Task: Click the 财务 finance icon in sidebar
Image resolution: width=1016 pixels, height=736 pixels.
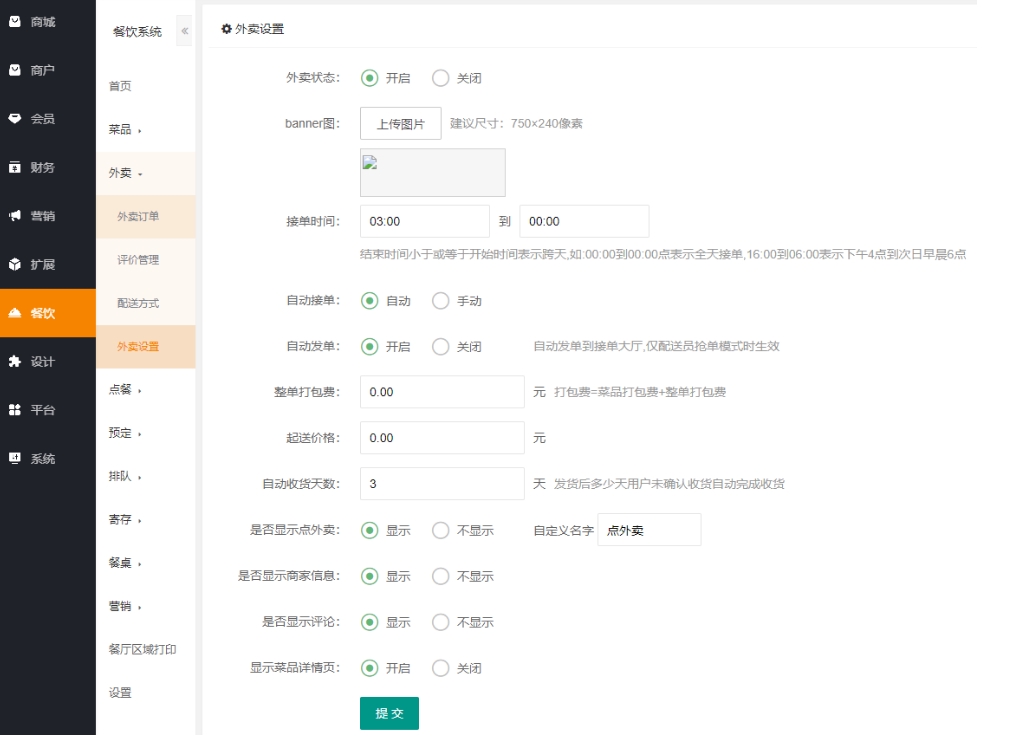Action: (x=15, y=167)
